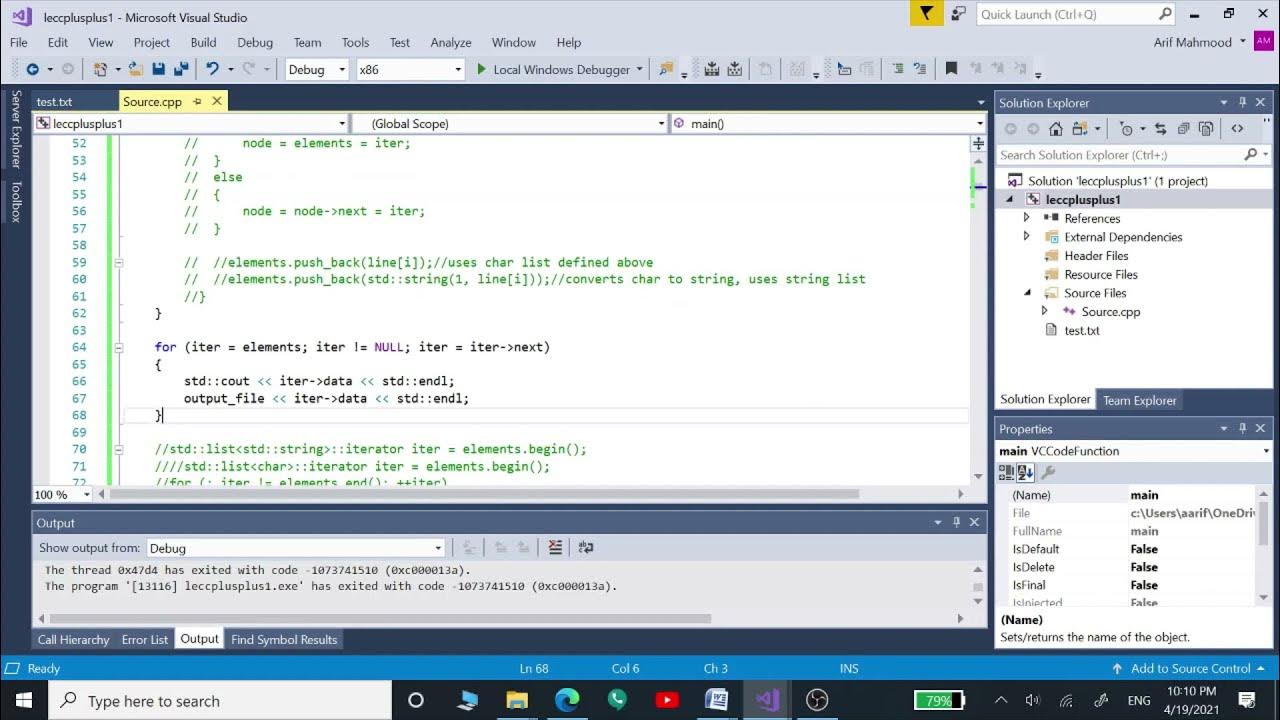Collapse the for loop at line 64

(x=118, y=347)
